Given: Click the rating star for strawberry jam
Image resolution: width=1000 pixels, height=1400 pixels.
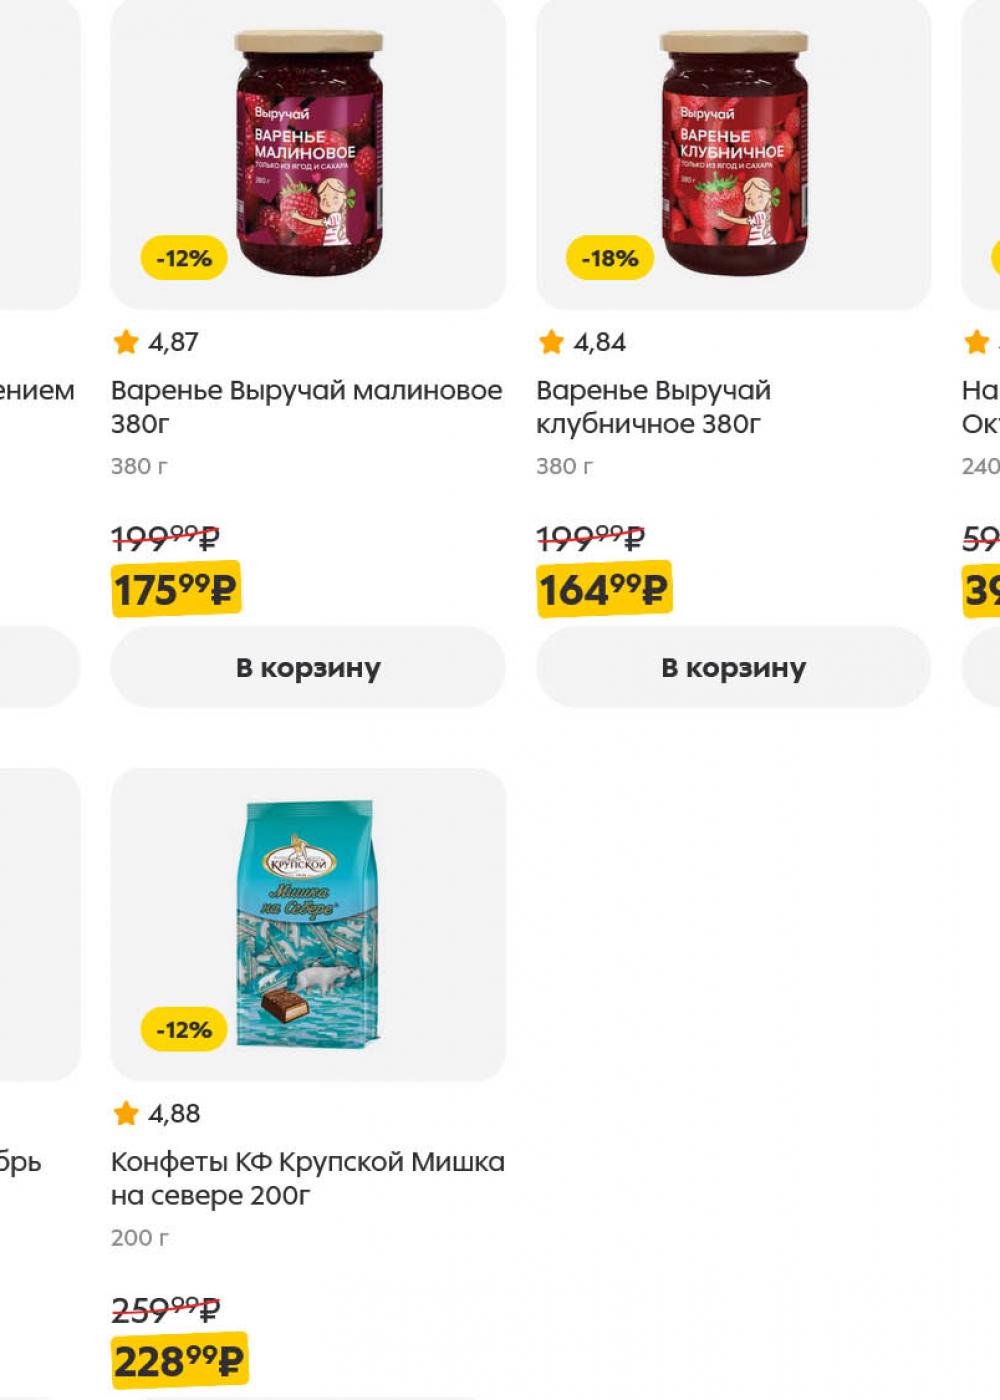Looking at the screenshot, I should coord(551,342).
